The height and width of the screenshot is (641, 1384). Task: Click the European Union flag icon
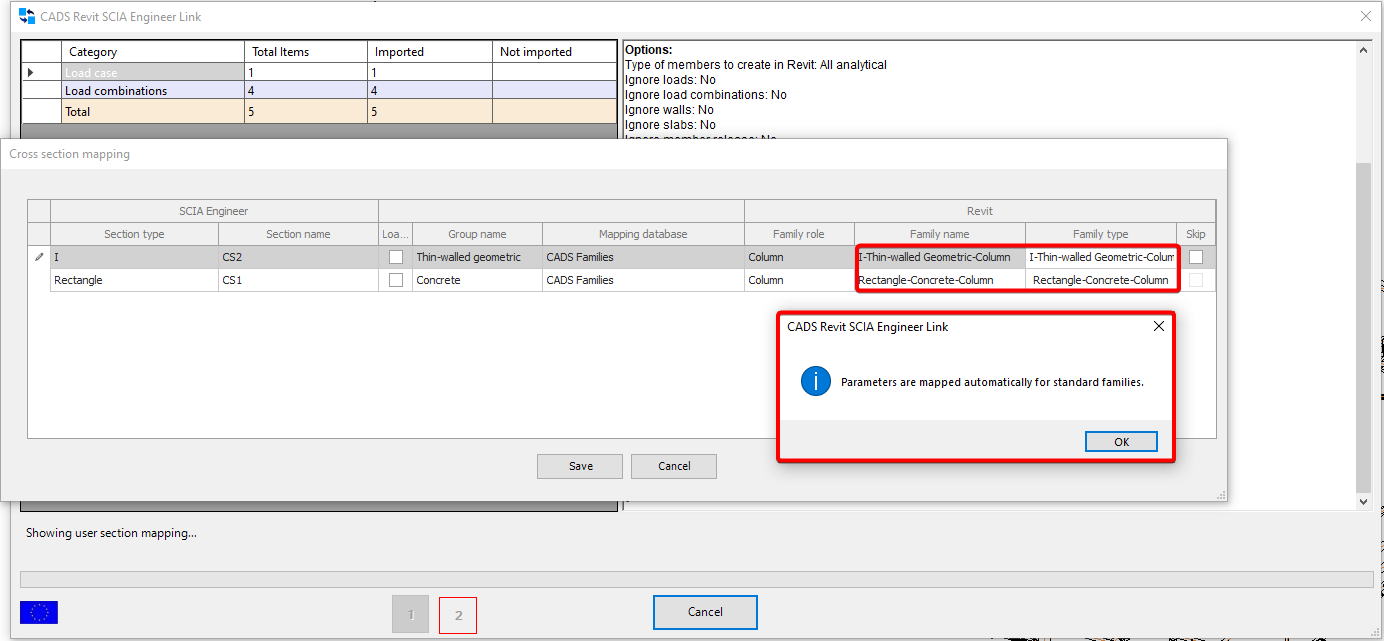pyautogui.click(x=39, y=612)
